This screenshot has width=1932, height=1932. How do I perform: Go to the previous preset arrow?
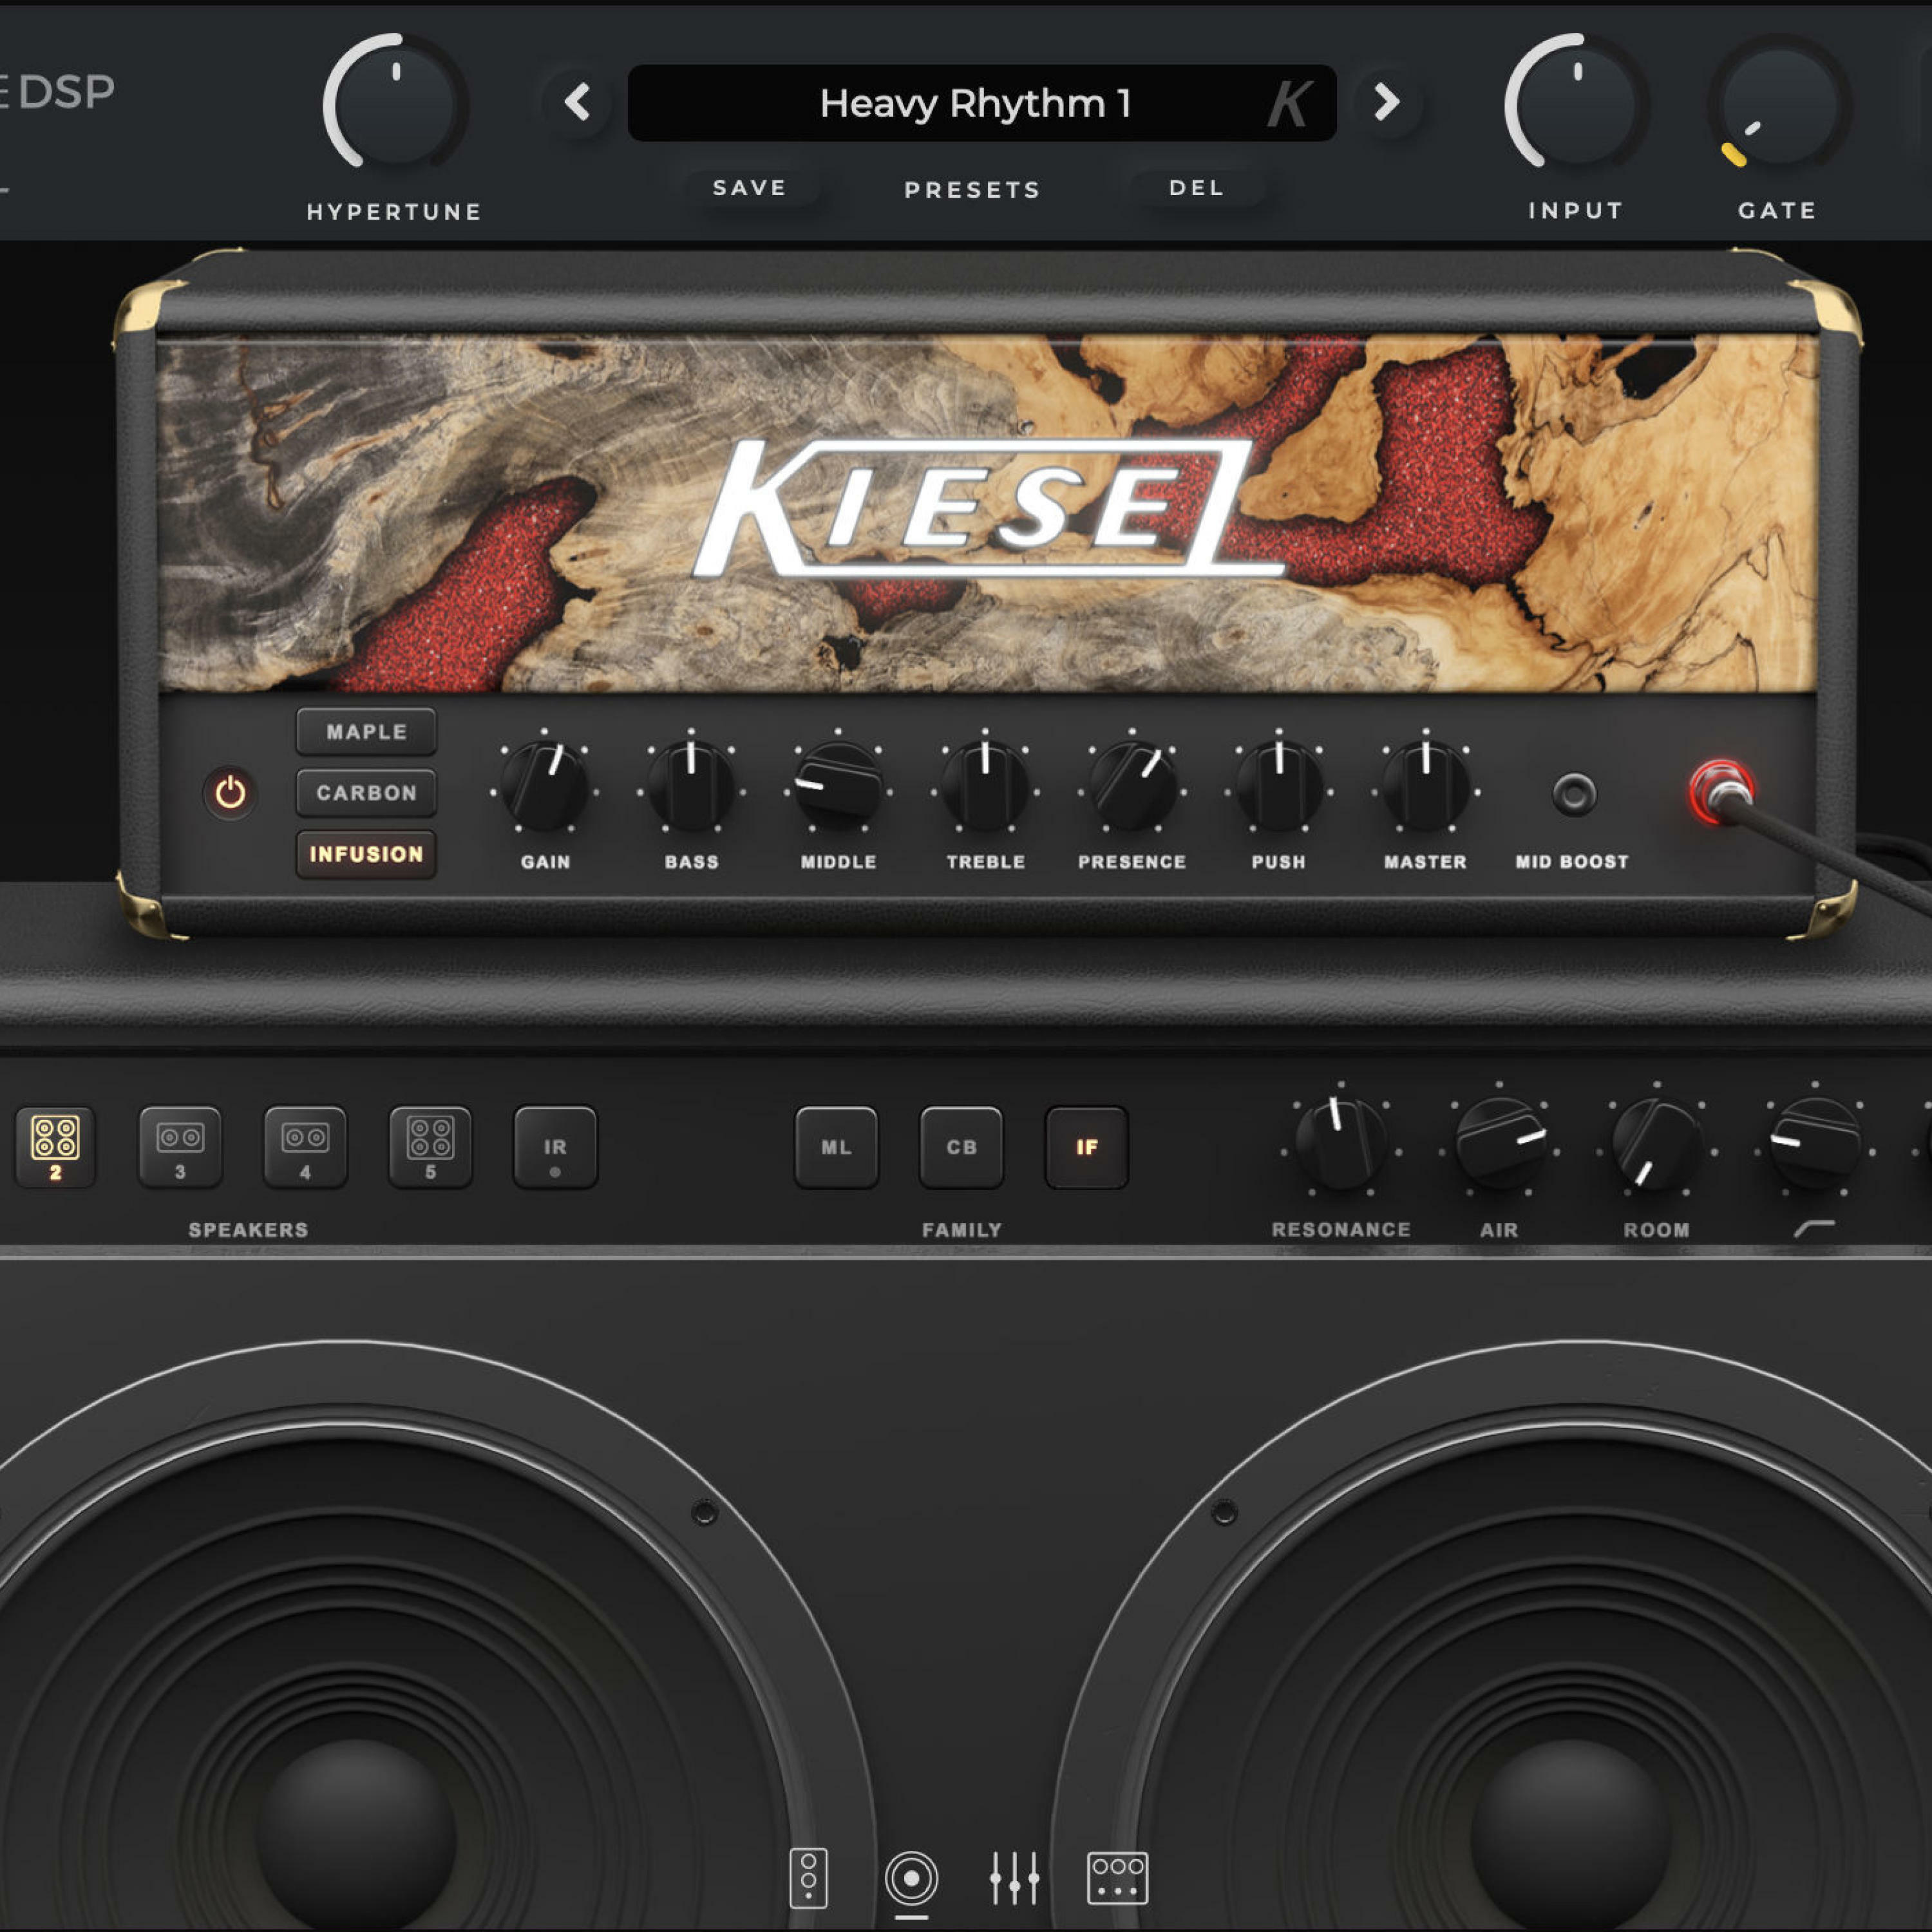[x=577, y=102]
